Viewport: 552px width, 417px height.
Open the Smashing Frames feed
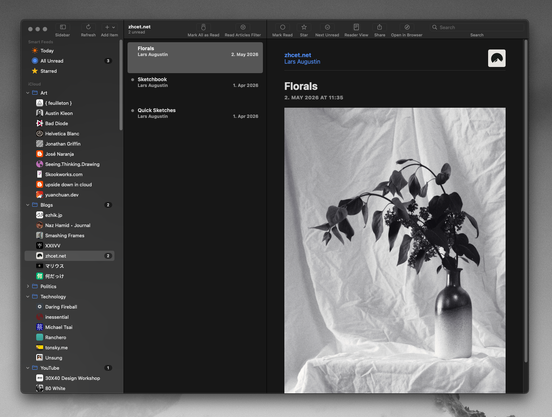click(70, 235)
